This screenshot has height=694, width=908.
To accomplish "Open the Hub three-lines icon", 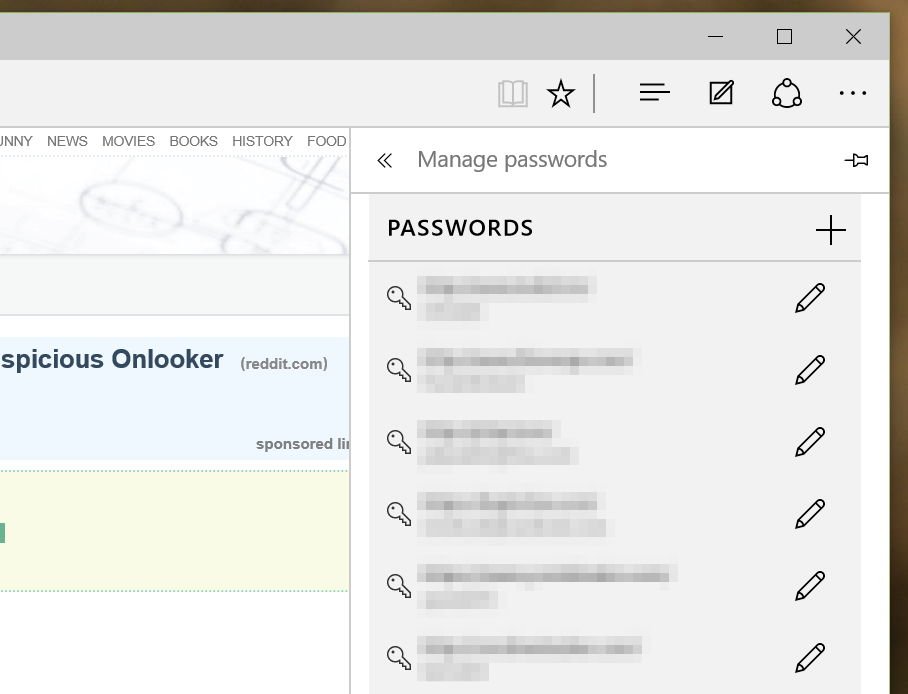I will point(654,93).
